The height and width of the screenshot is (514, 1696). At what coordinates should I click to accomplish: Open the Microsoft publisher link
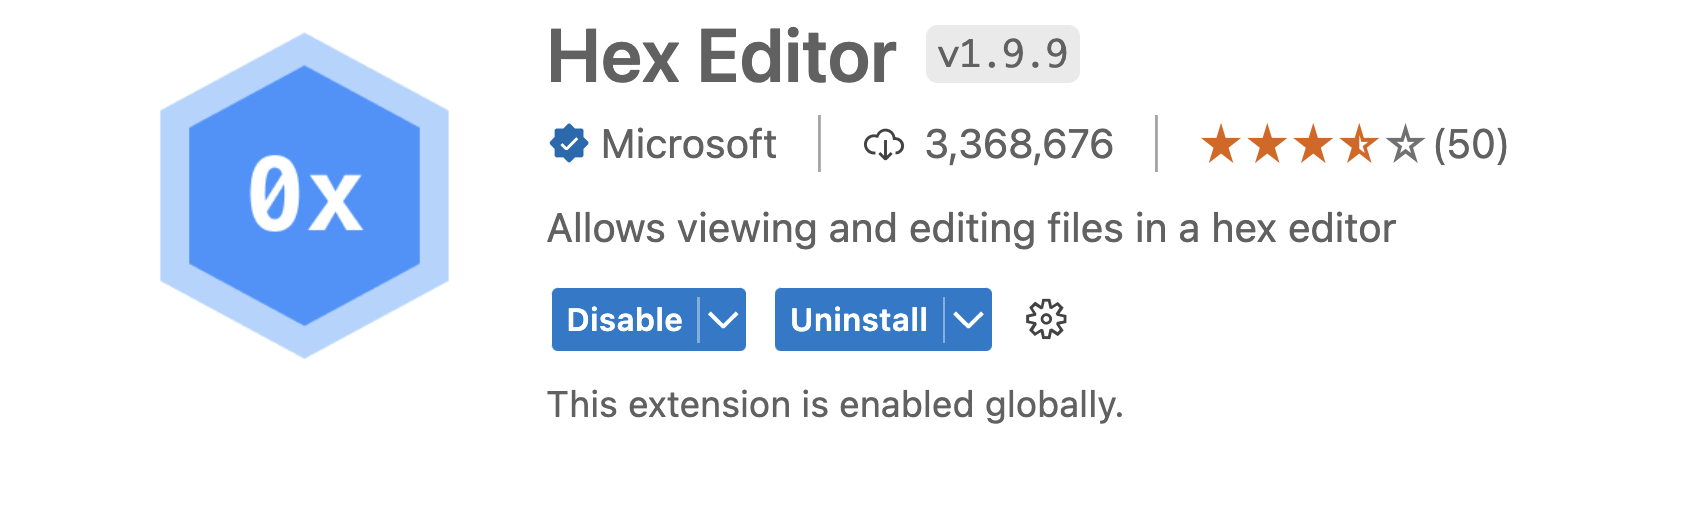[x=688, y=144]
